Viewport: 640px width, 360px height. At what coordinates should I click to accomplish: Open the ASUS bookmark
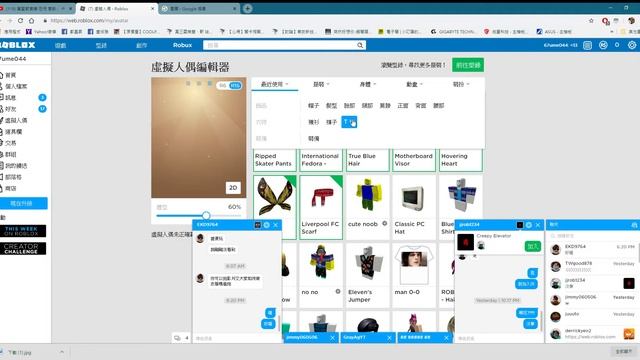[554, 31]
